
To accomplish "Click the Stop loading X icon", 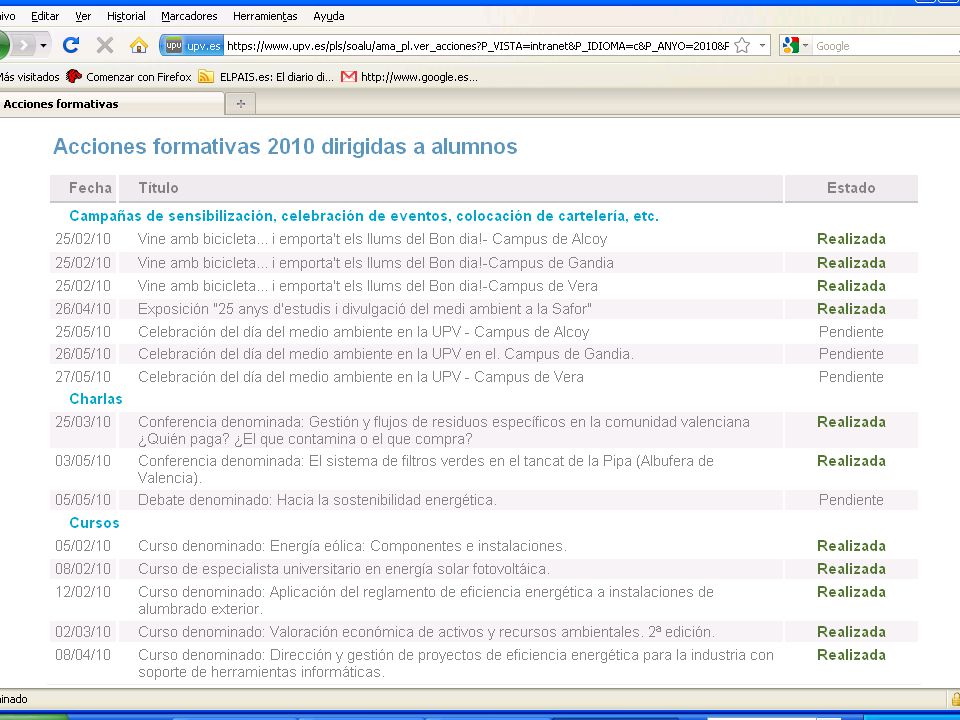I will (x=105, y=45).
